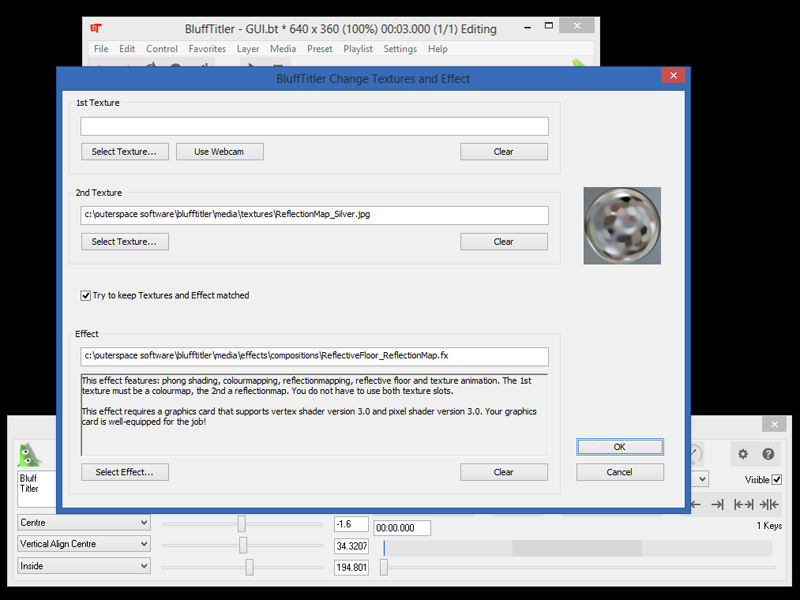Click the BluffTitler app icon in title bar
This screenshot has width=800, height=600.
pyautogui.click(x=96, y=29)
